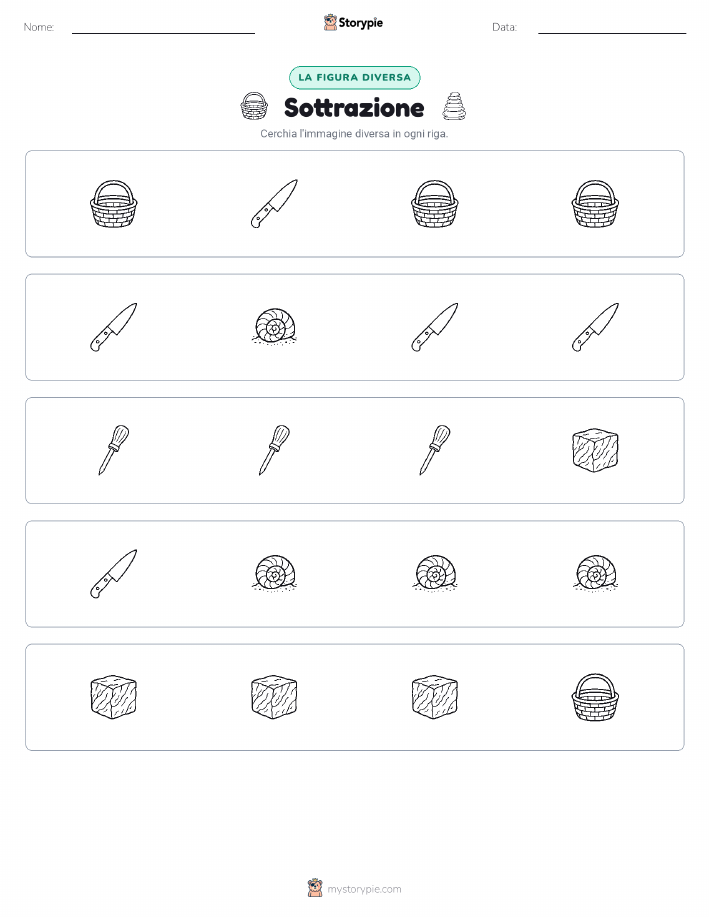Click the knife in the first row
709x917 pixels.
tap(274, 204)
